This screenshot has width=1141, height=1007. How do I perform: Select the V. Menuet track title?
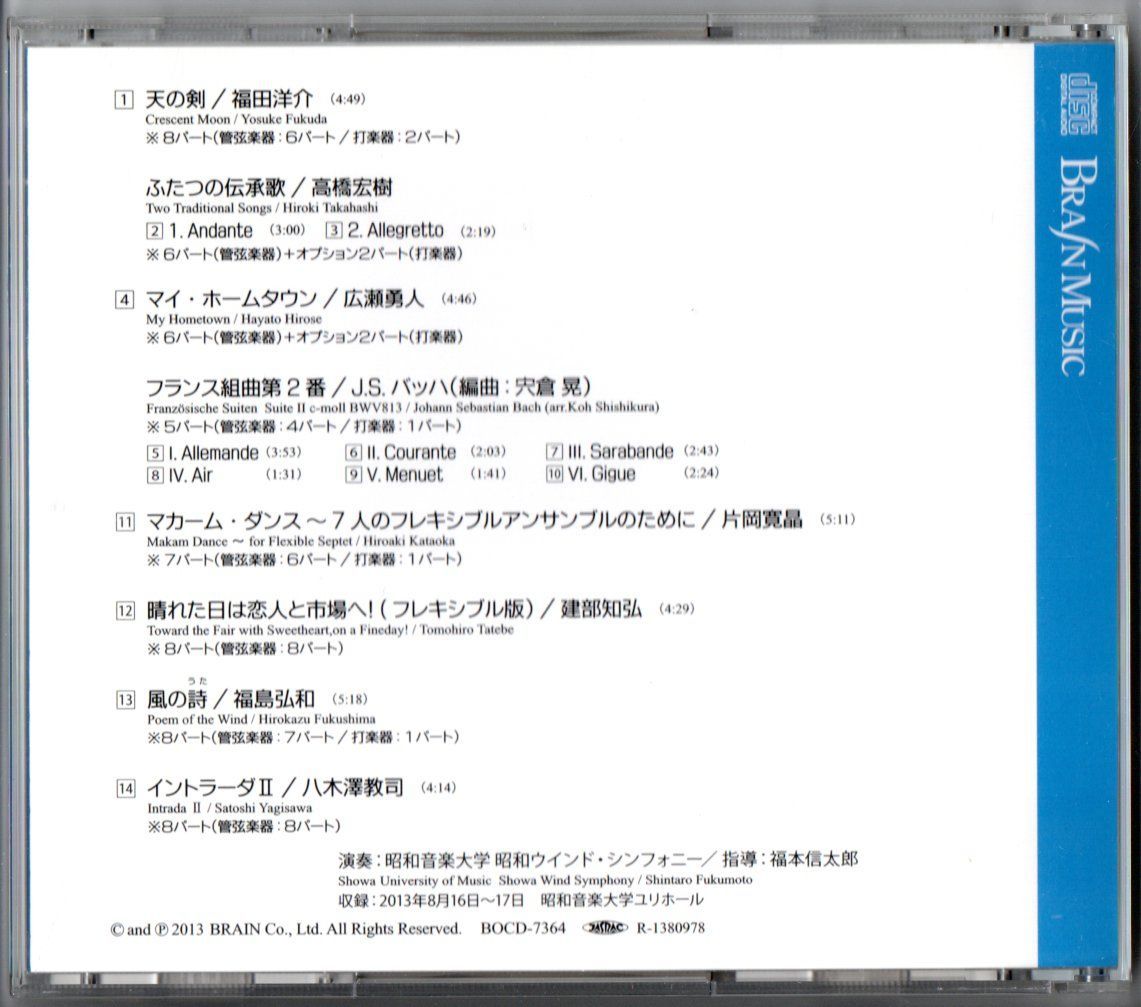click(x=404, y=475)
